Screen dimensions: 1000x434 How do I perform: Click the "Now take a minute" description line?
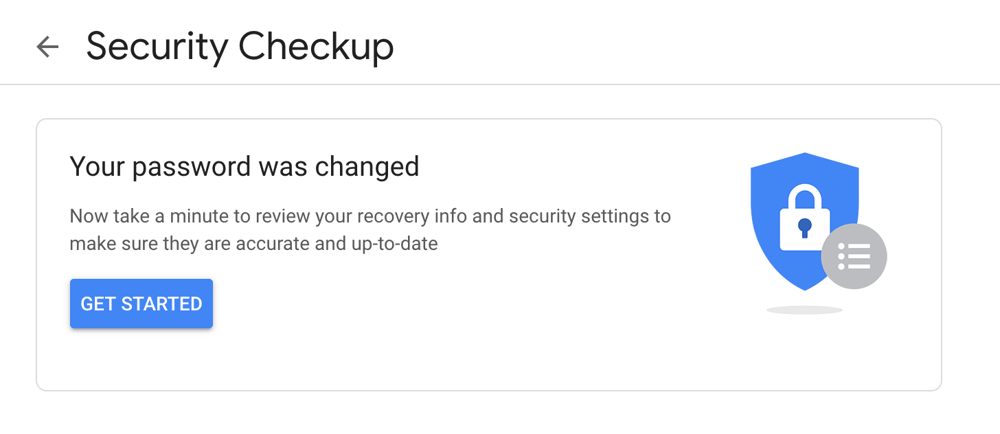370,216
